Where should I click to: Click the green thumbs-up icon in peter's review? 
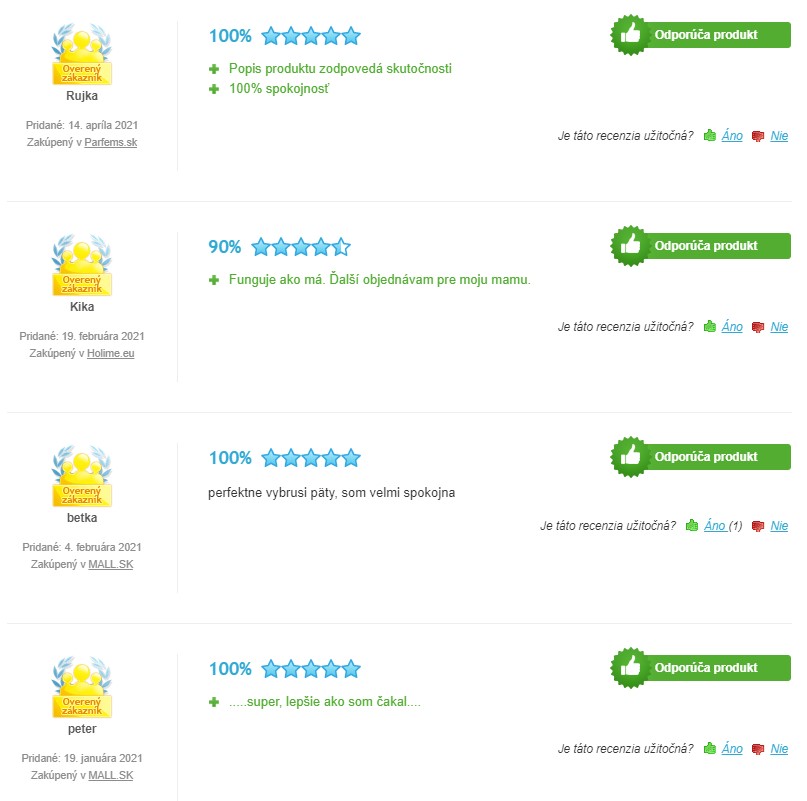710,748
